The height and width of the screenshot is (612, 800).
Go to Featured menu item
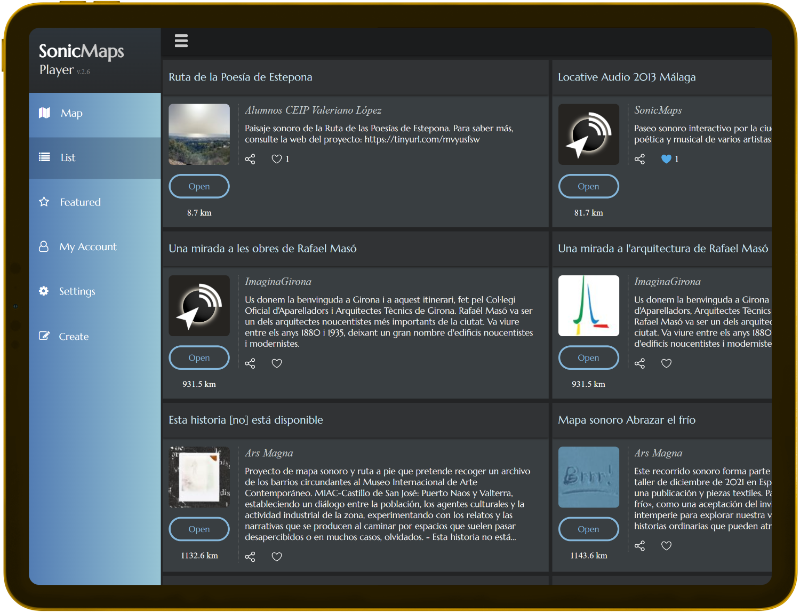(95, 202)
